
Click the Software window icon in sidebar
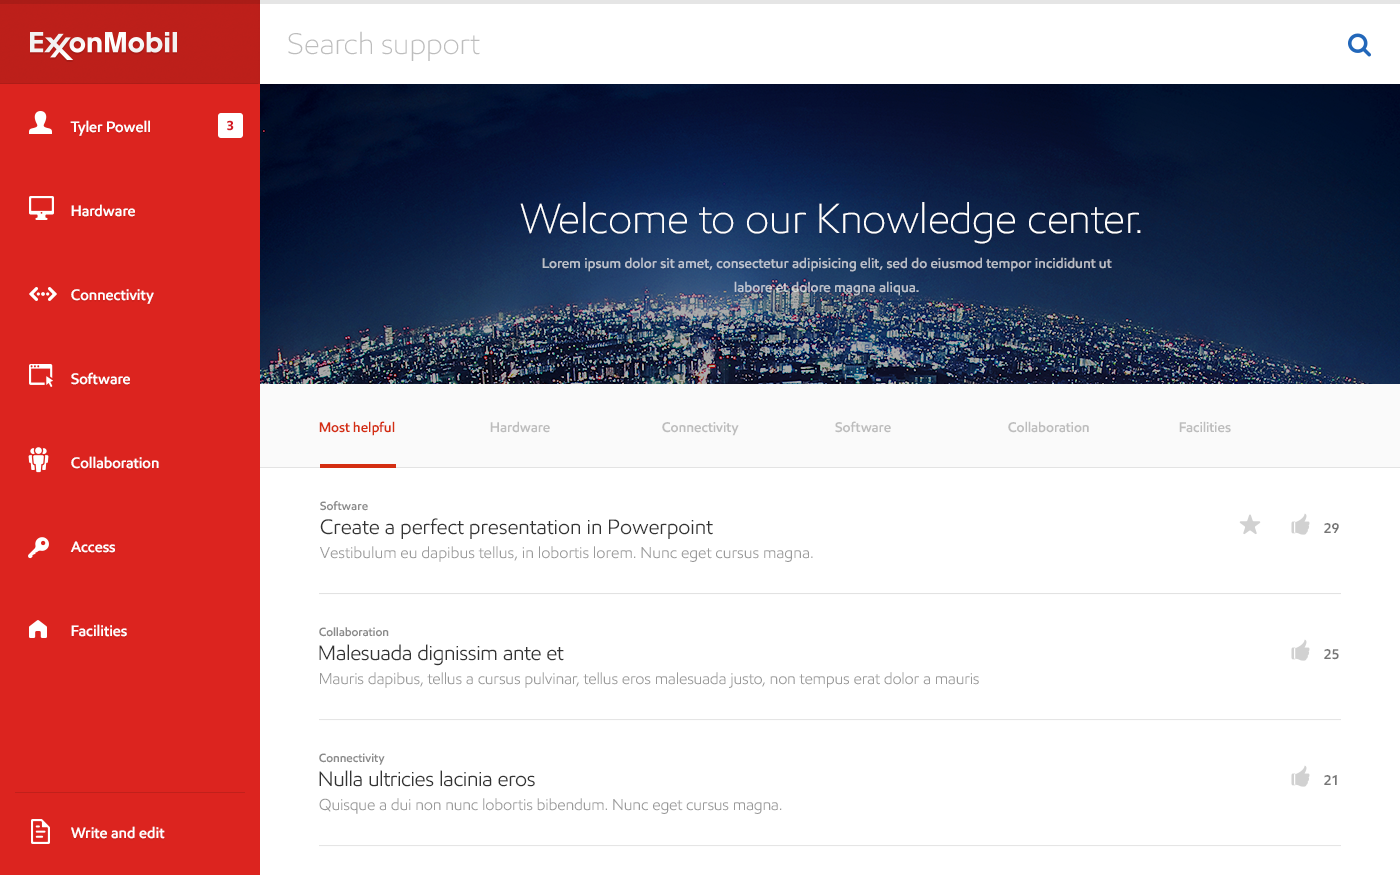[41, 375]
